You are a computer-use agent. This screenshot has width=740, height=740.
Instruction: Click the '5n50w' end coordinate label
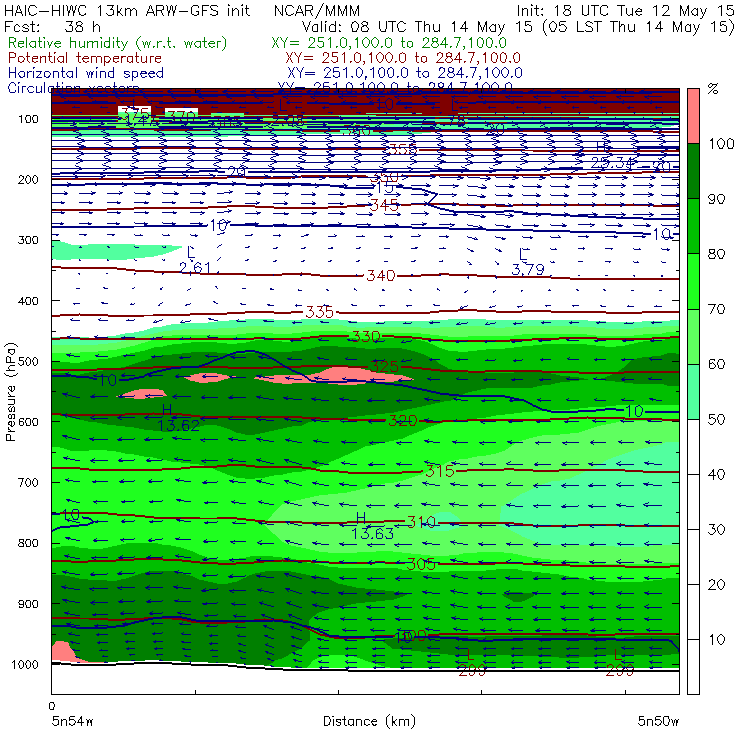coord(658,721)
